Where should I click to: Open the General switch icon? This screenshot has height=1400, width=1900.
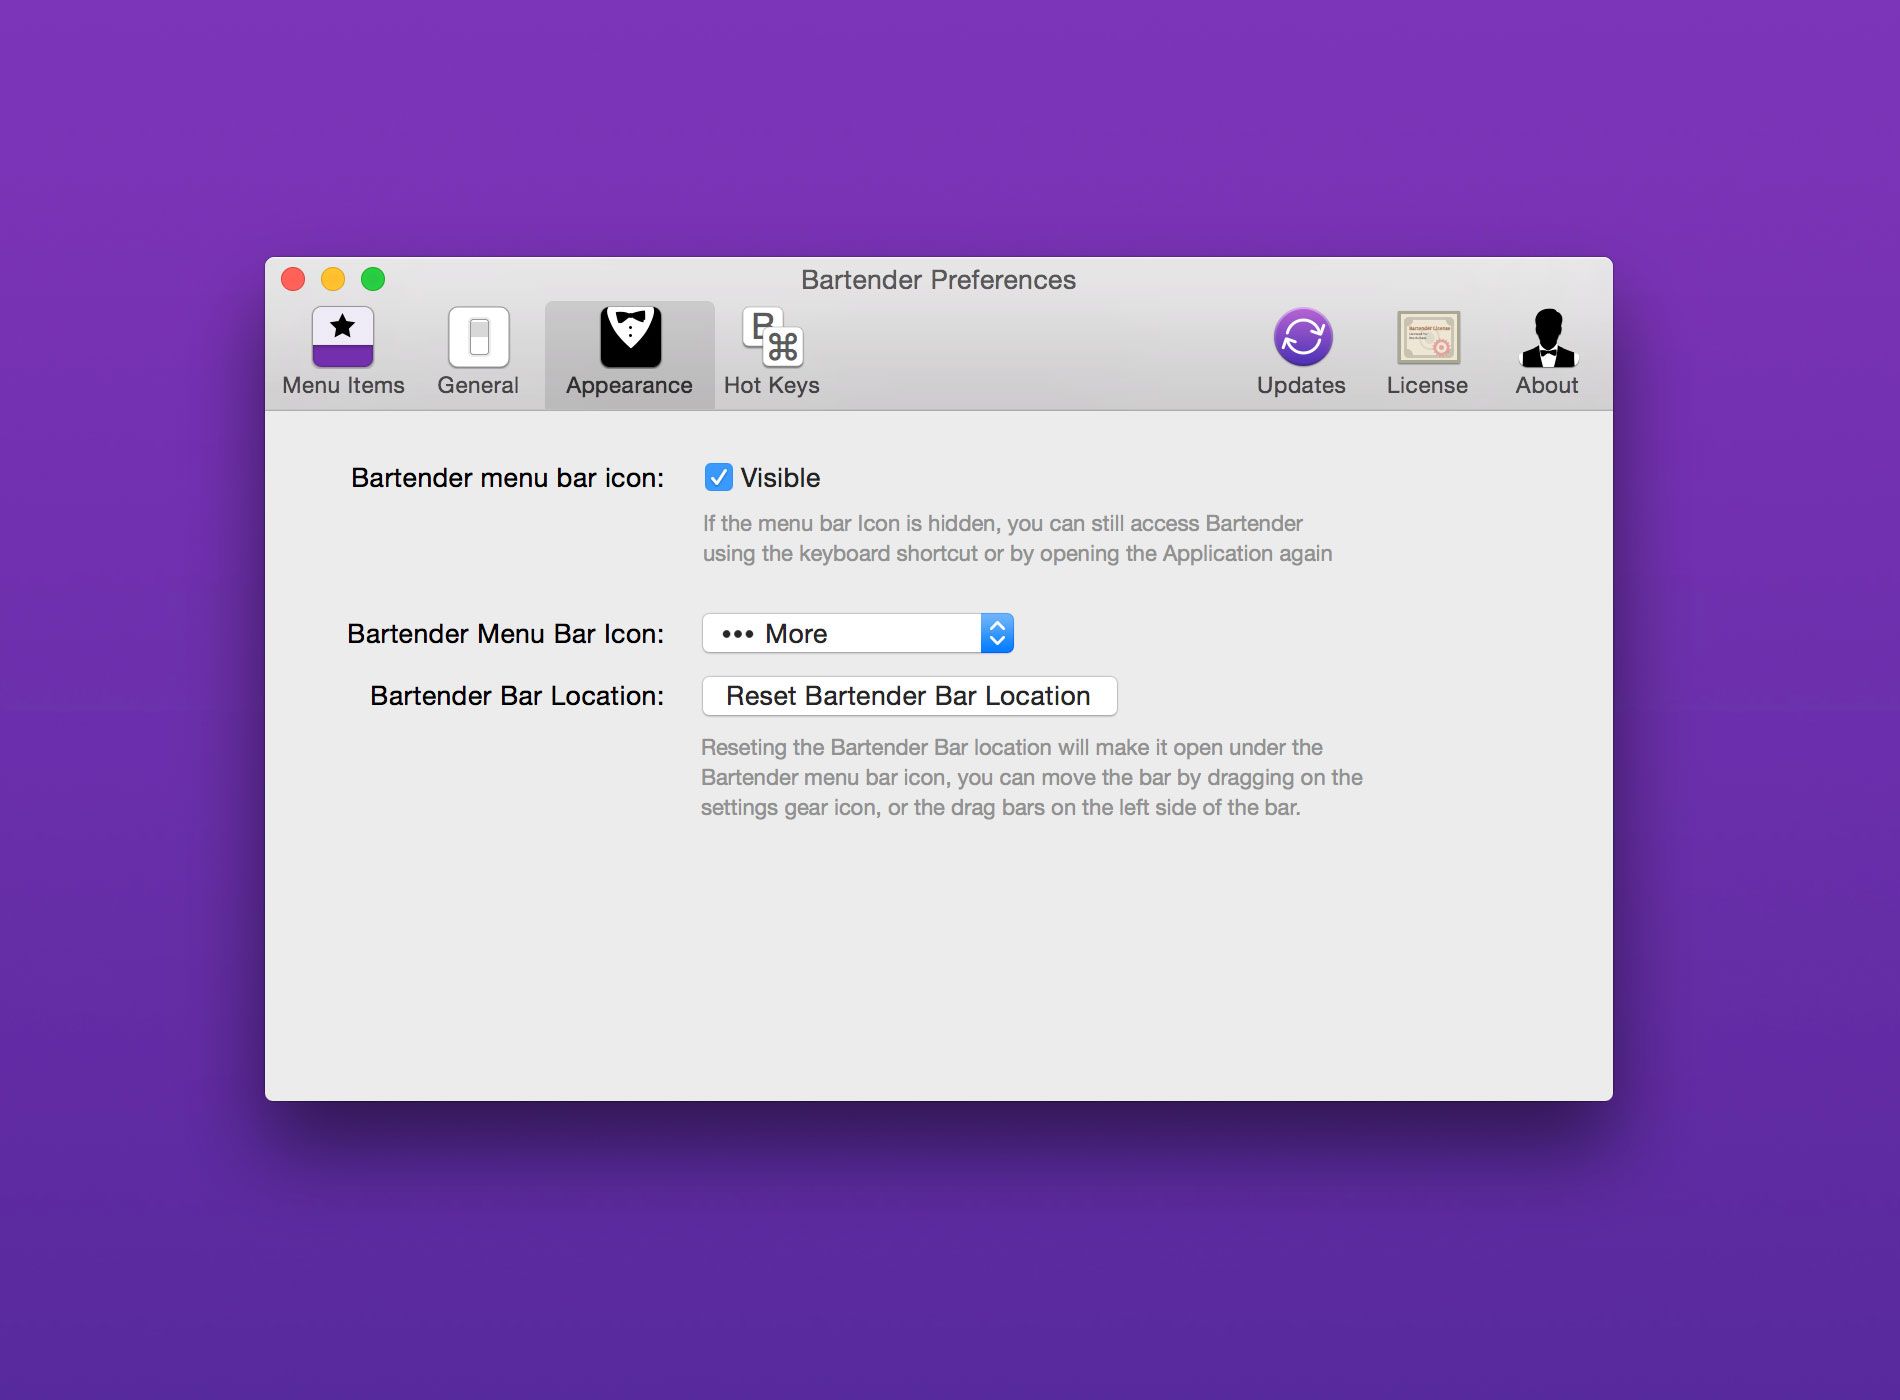pos(479,337)
